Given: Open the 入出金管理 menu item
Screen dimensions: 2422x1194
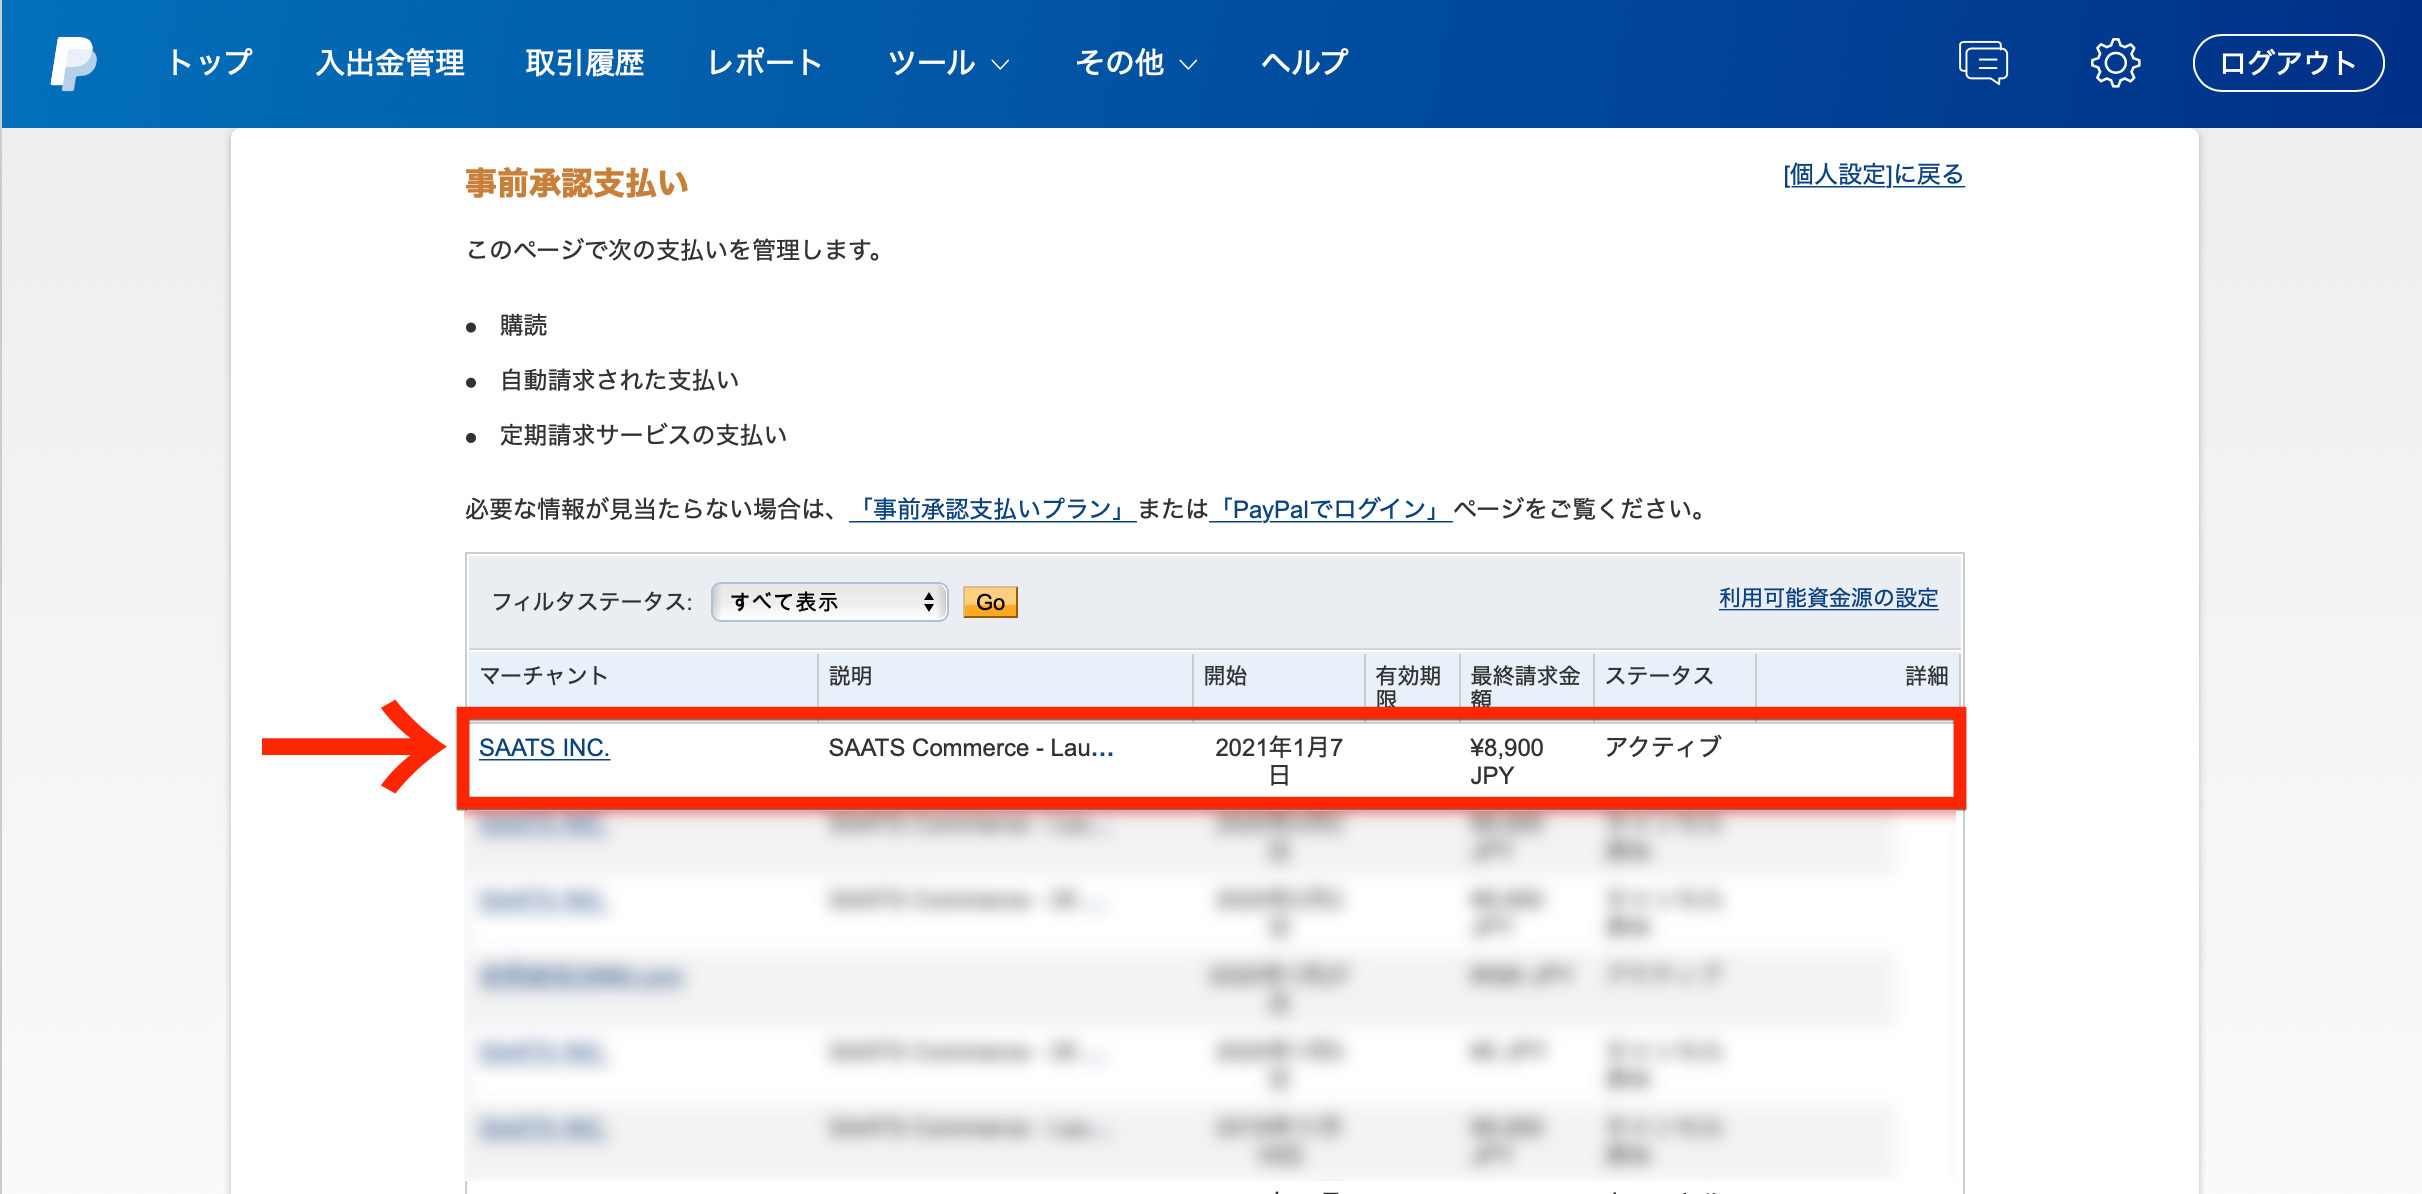Looking at the screenshot, I should 390,63.
